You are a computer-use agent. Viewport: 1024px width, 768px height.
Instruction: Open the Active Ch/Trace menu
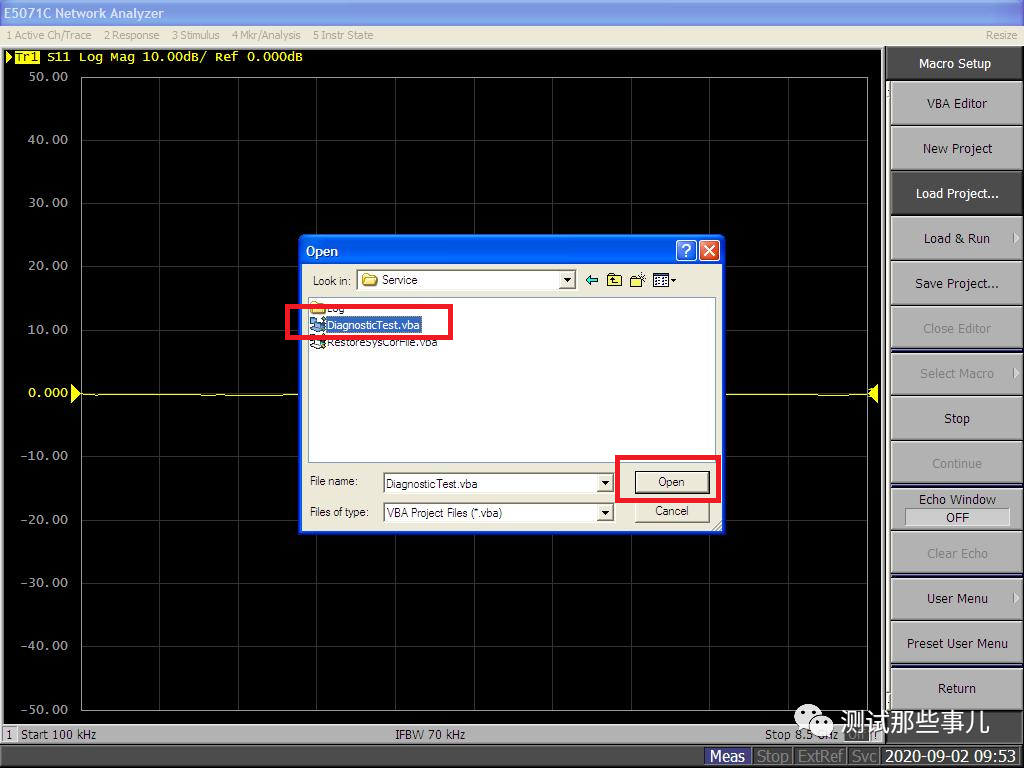coord(49,35)
